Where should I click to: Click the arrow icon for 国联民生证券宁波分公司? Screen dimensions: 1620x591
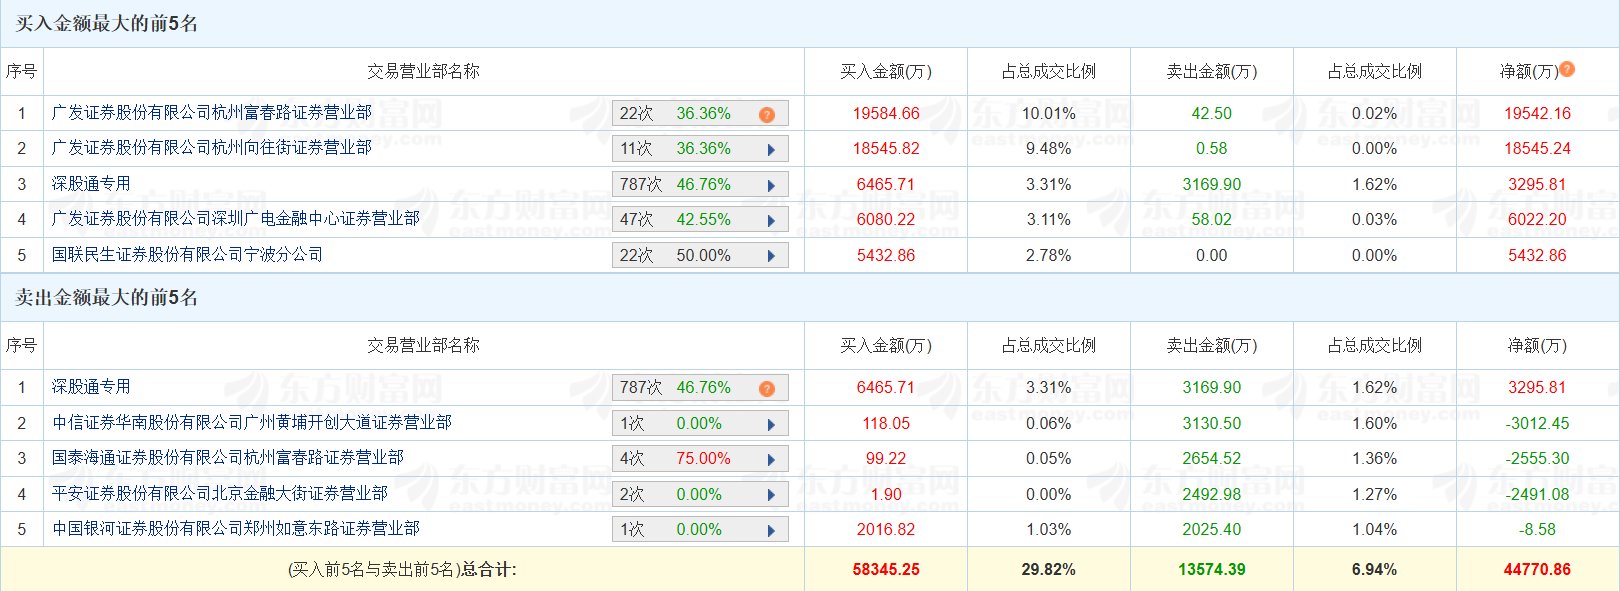(771, 256)
